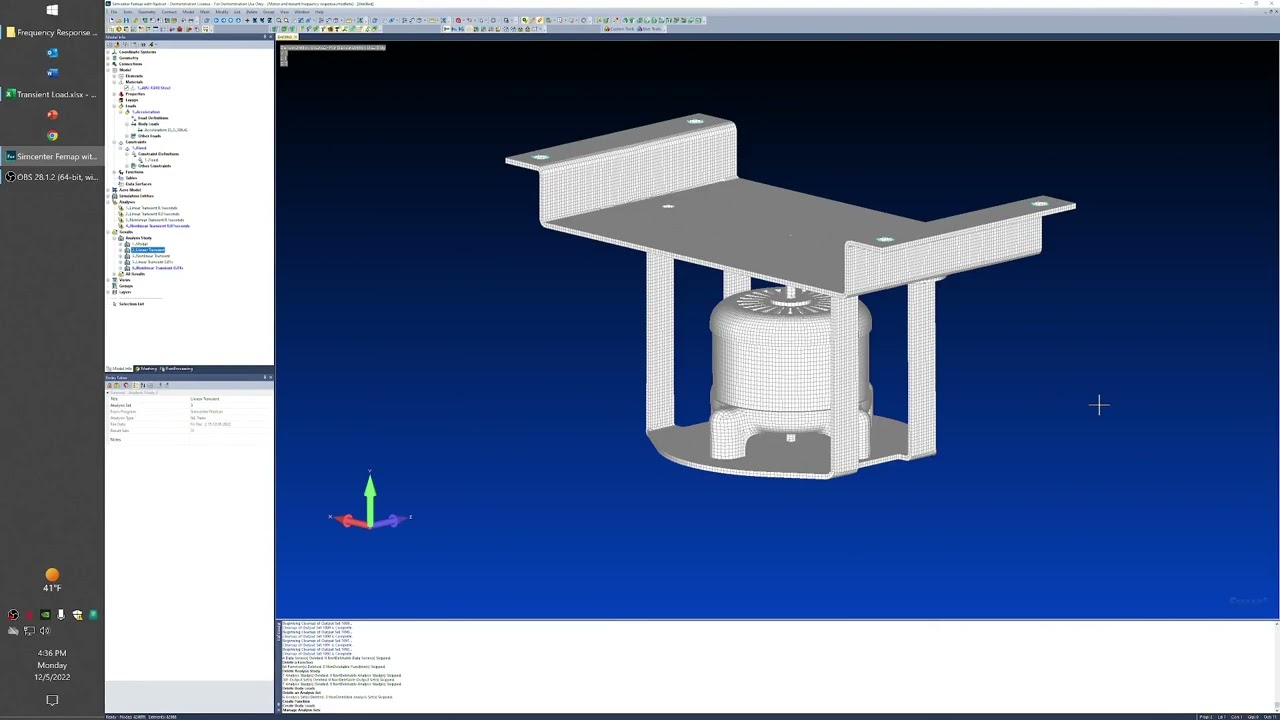Select Load Definitions in the tree
This screenshot has height=720, width=1280.
pyautogui.click(x=153, y=118)
